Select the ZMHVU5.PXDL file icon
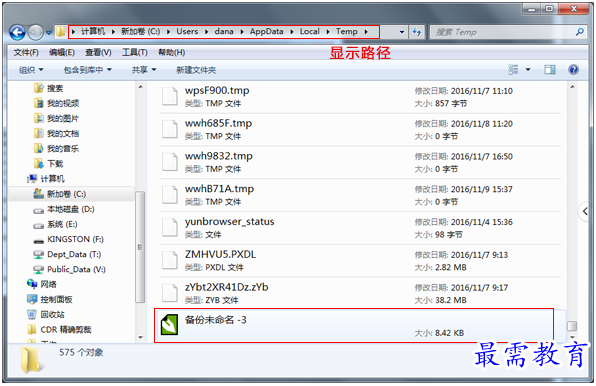Screen dimensions: 596x386 point(170,260)
